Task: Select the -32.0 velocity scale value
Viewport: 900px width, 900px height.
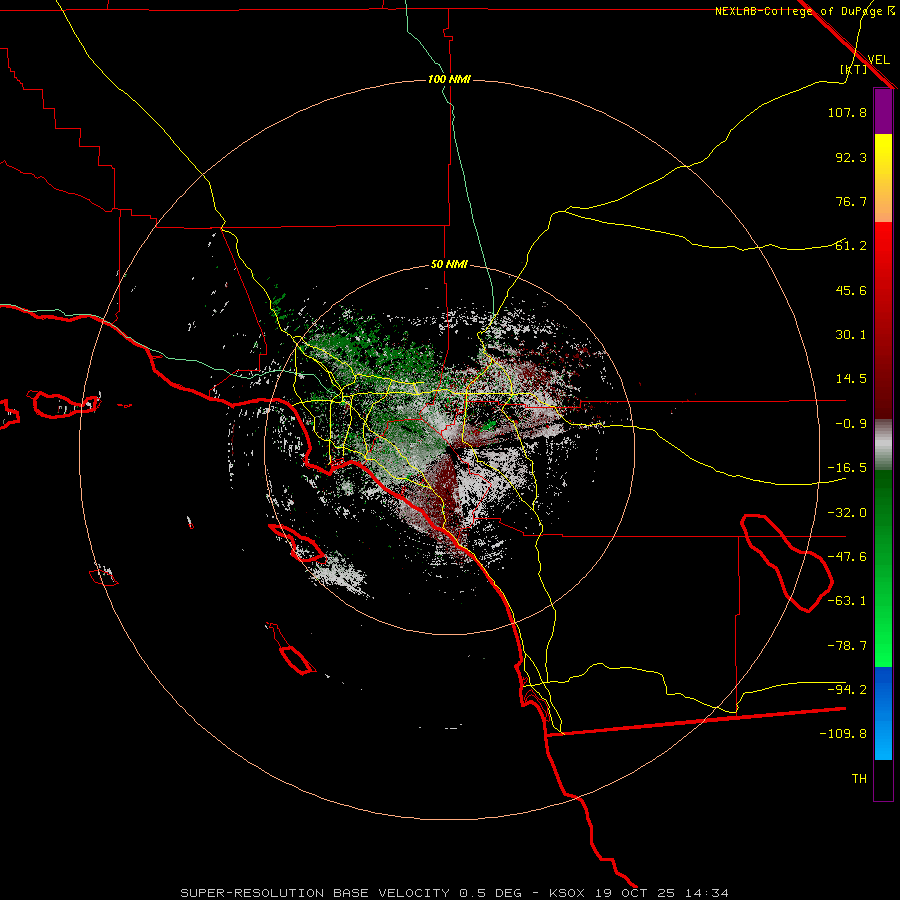Action: pyautogui.click(x=847, y=513)
